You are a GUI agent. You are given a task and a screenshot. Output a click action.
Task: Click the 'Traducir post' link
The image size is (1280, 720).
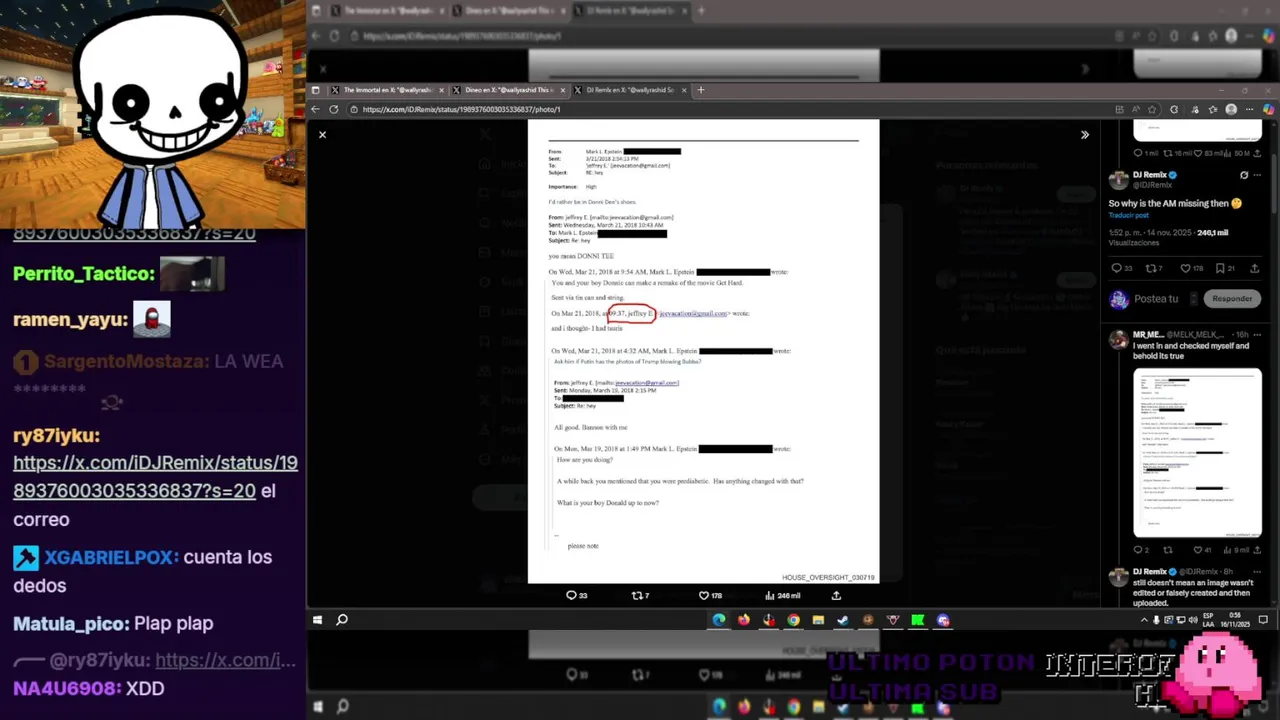1128,215
